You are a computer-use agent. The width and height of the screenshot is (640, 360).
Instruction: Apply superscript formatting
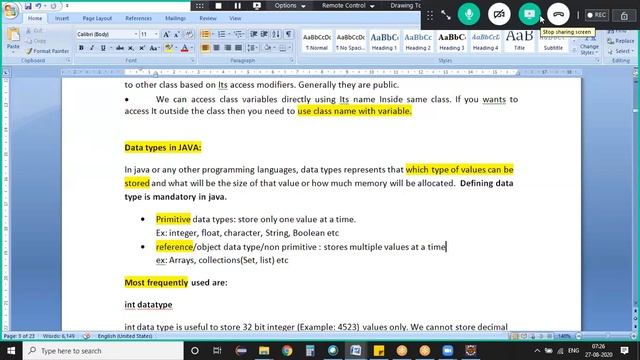point(142,48)
